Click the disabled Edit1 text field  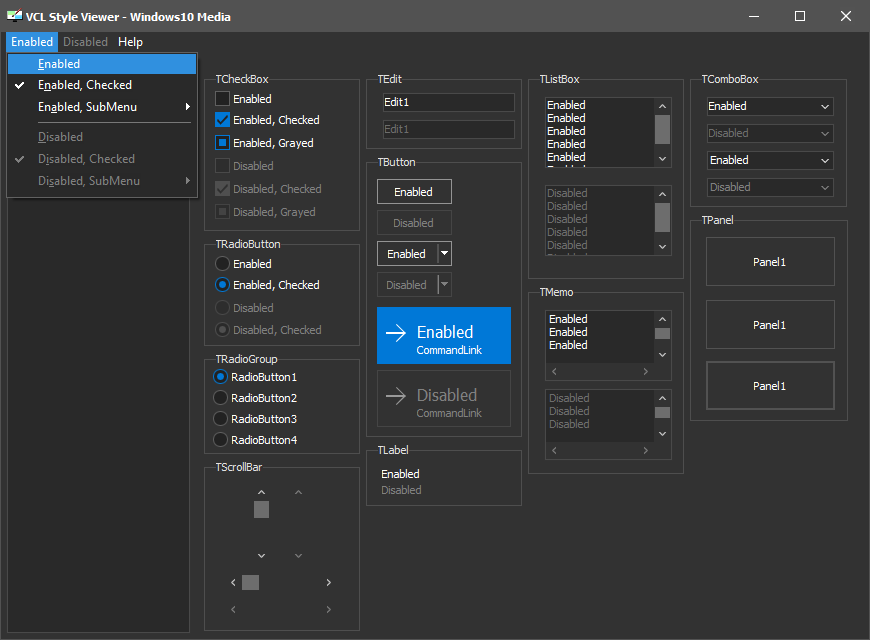click(x=448, y=129)
